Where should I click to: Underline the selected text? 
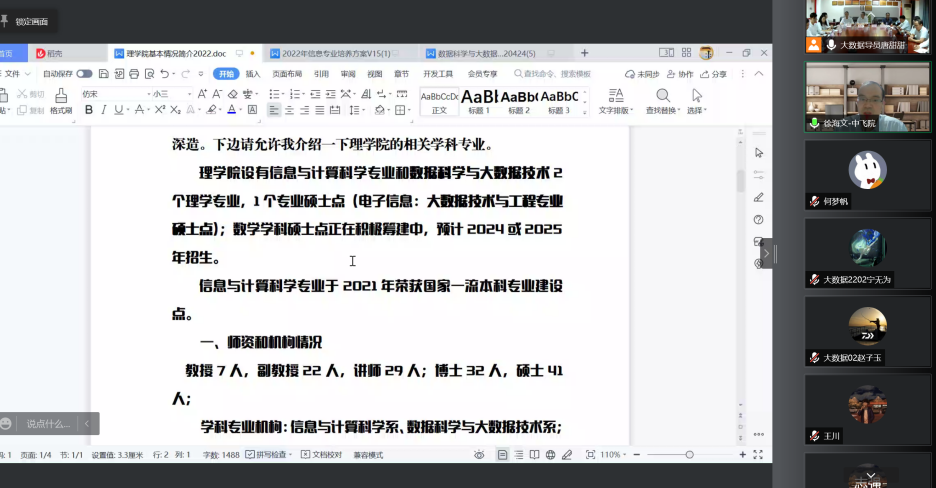118,110
